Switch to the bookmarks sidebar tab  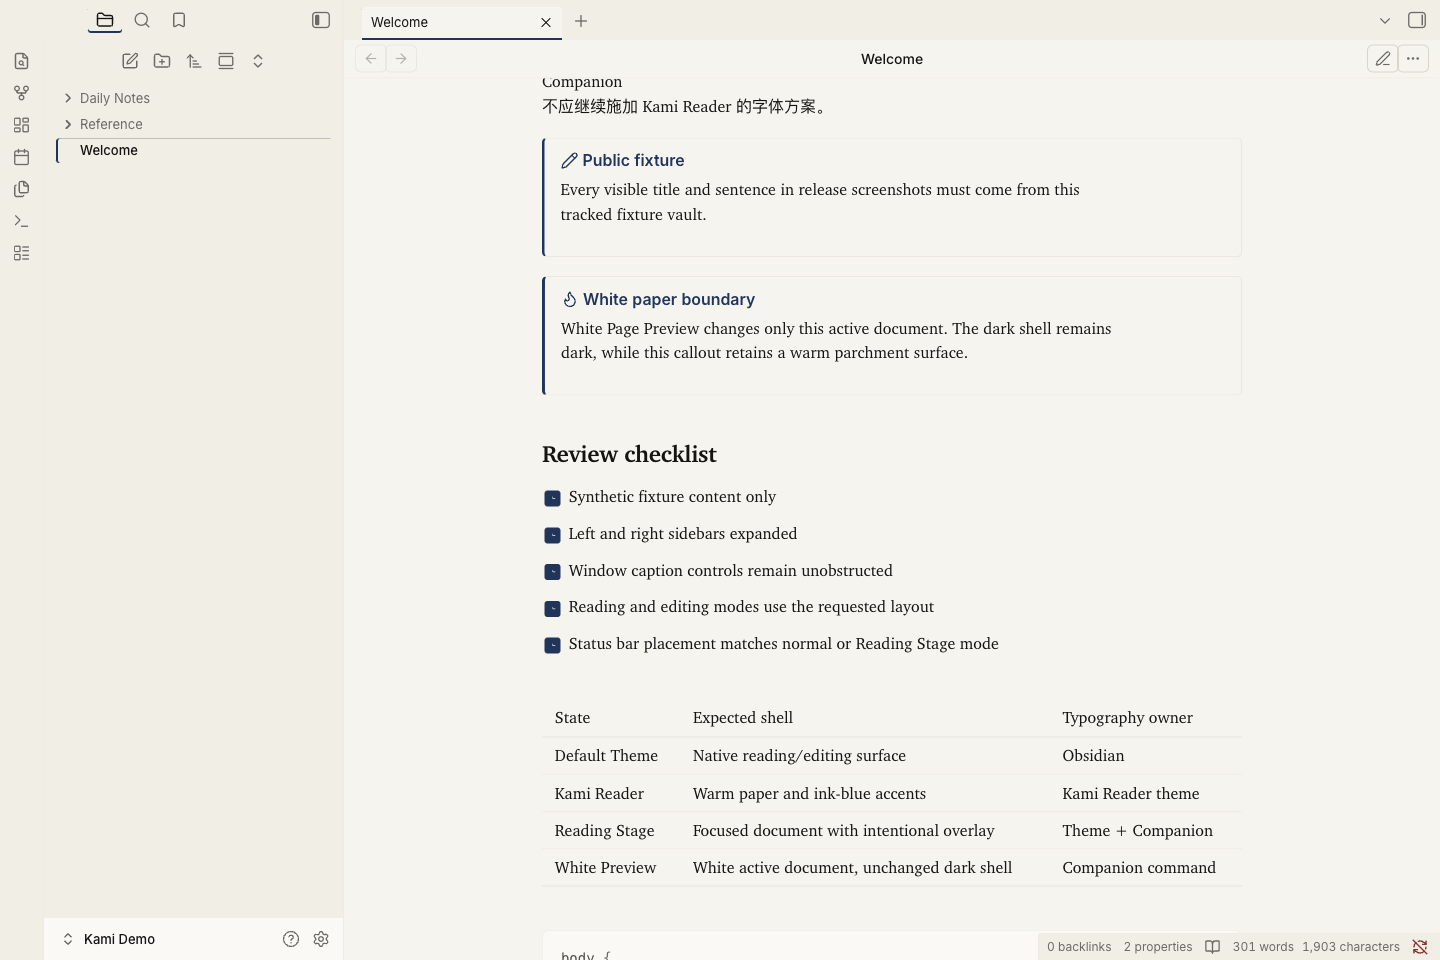click(179, 20)
